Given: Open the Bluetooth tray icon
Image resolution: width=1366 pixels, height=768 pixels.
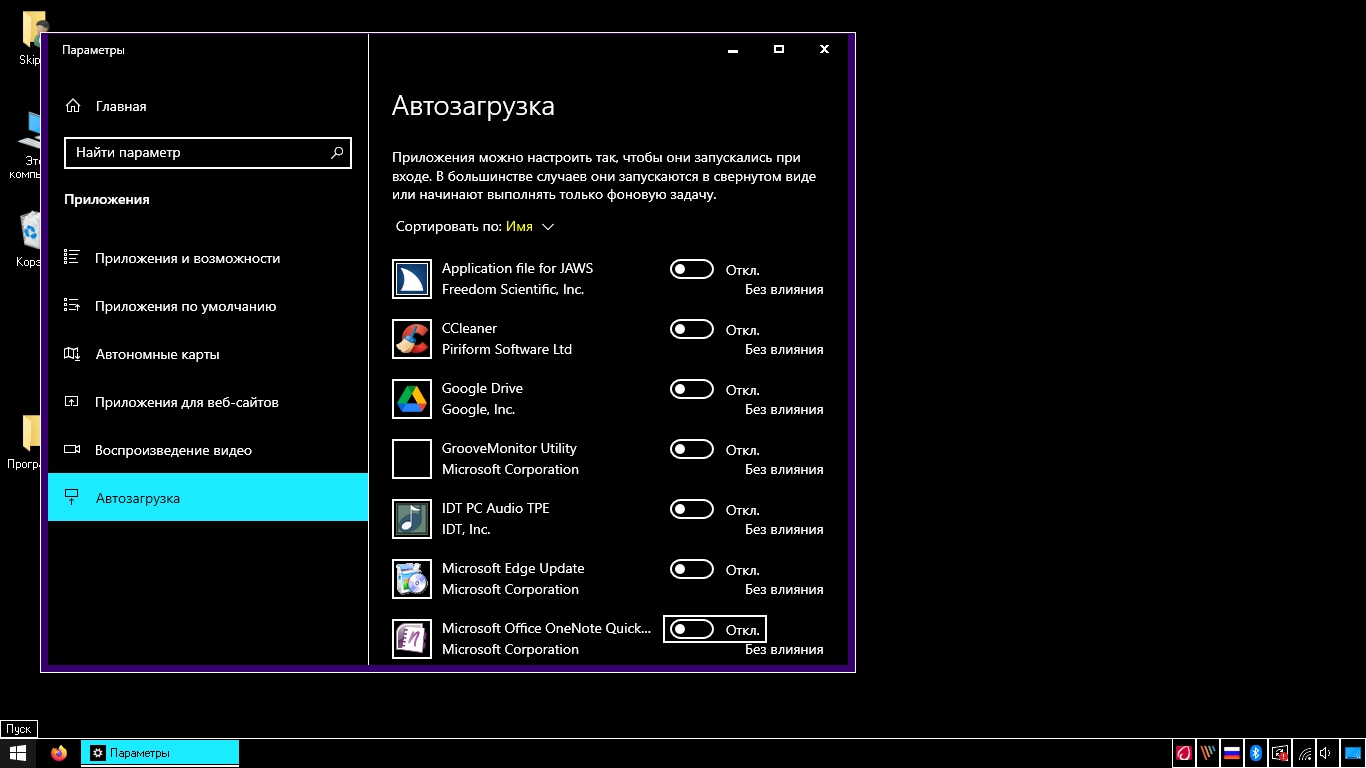Looking at the screenshot, I should [1256, 753].
